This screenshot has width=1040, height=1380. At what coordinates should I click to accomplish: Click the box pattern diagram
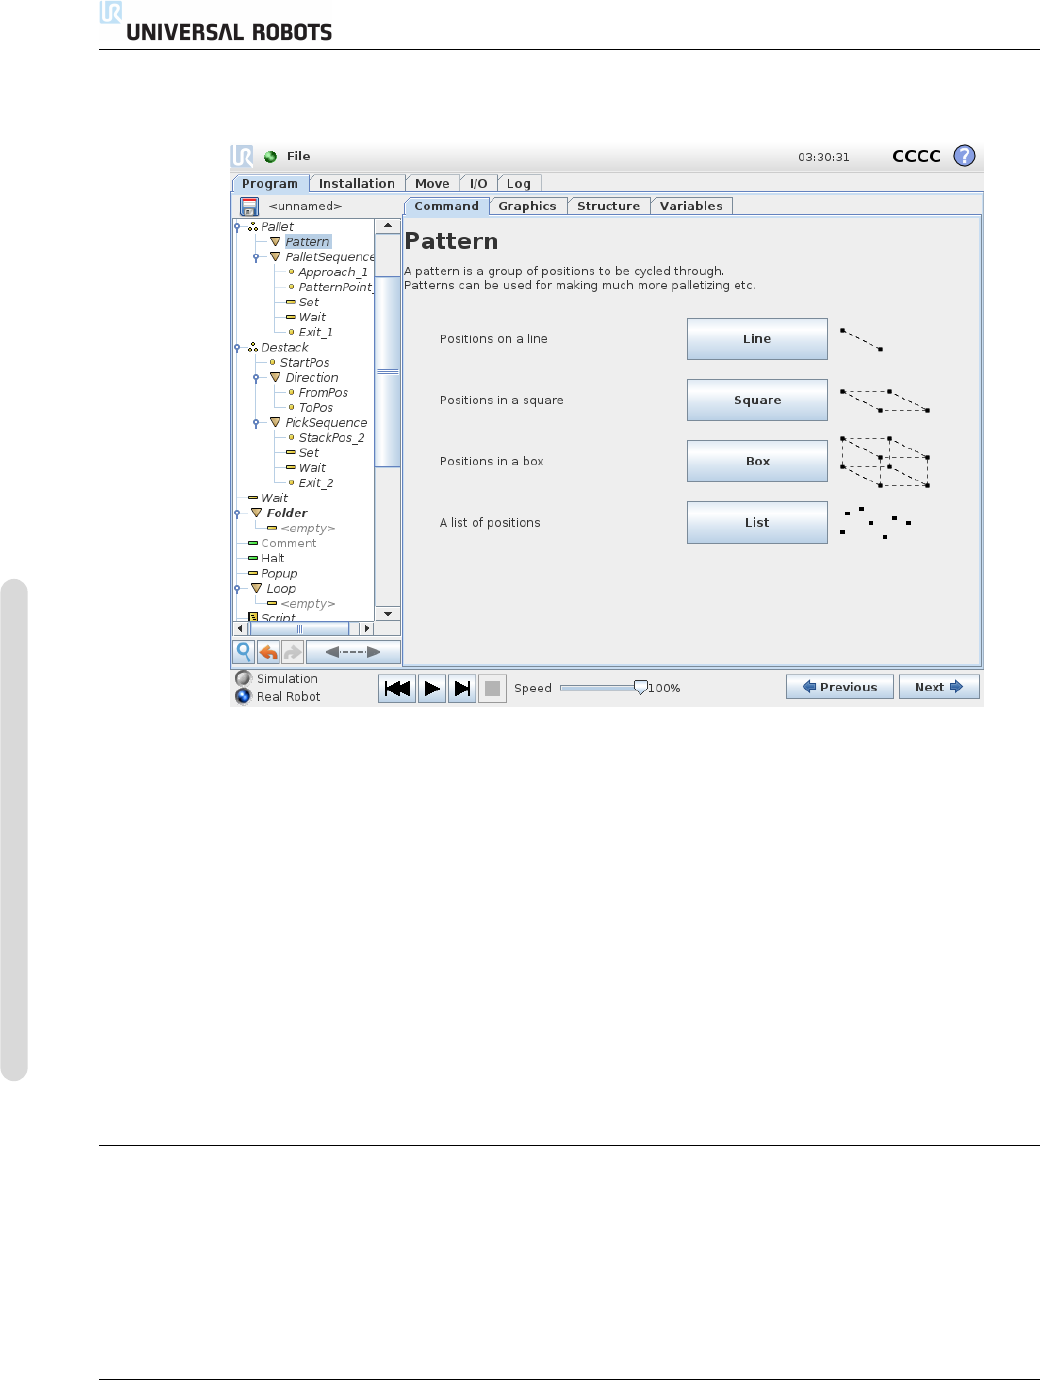[x=885, y=462]
